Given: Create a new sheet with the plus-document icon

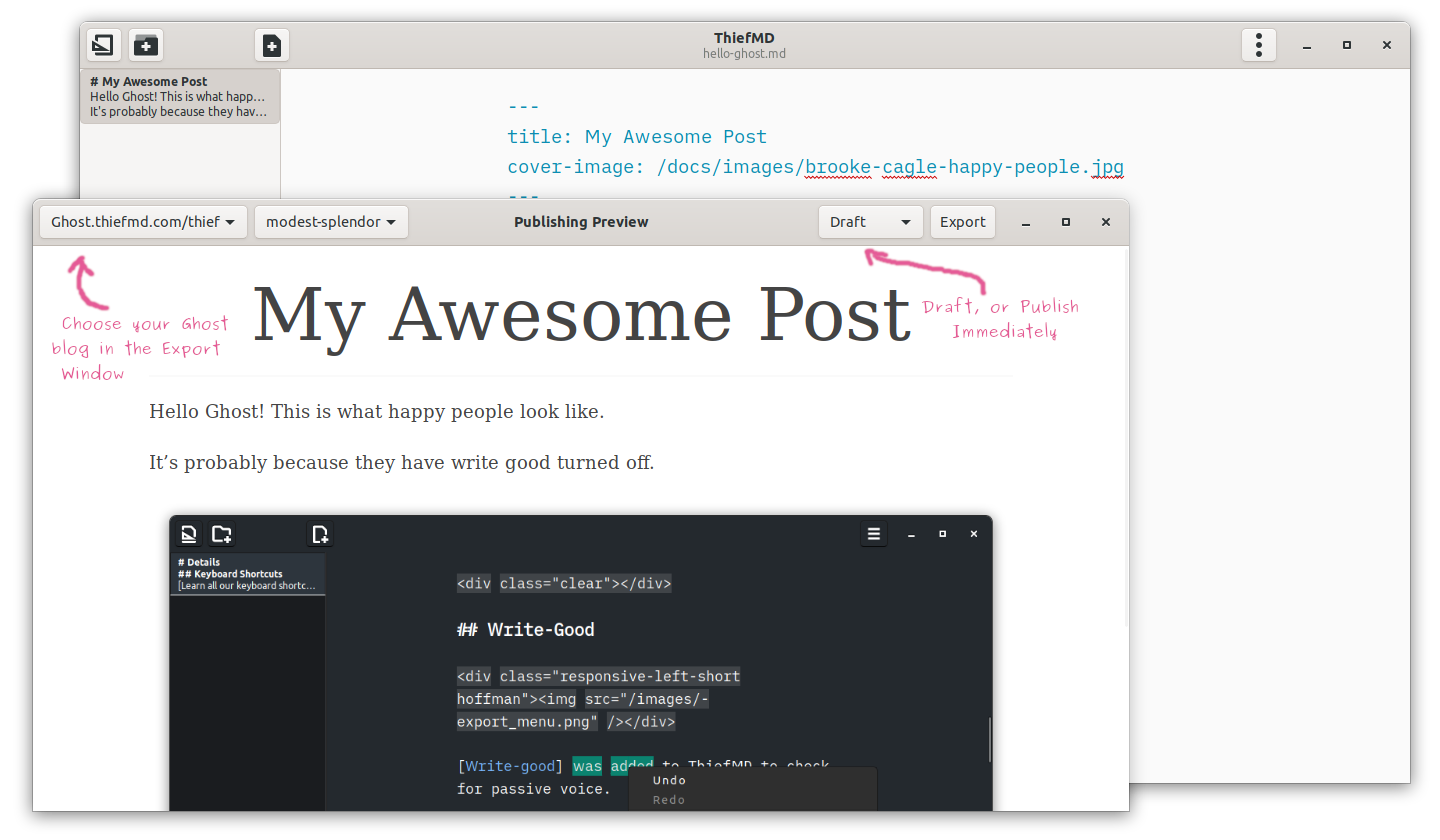Looking at the screenshot, I should (272, 45).
